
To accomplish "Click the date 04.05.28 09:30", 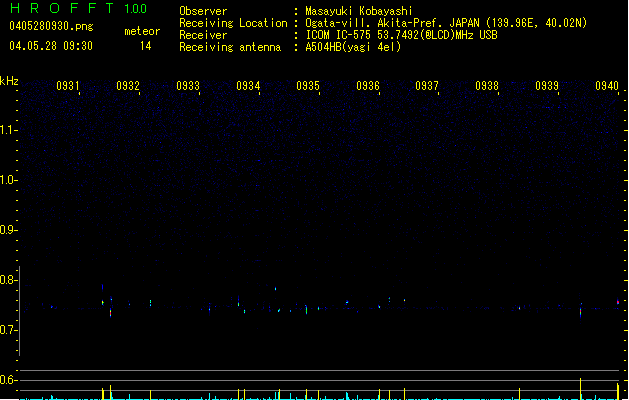I will point(51,46).
